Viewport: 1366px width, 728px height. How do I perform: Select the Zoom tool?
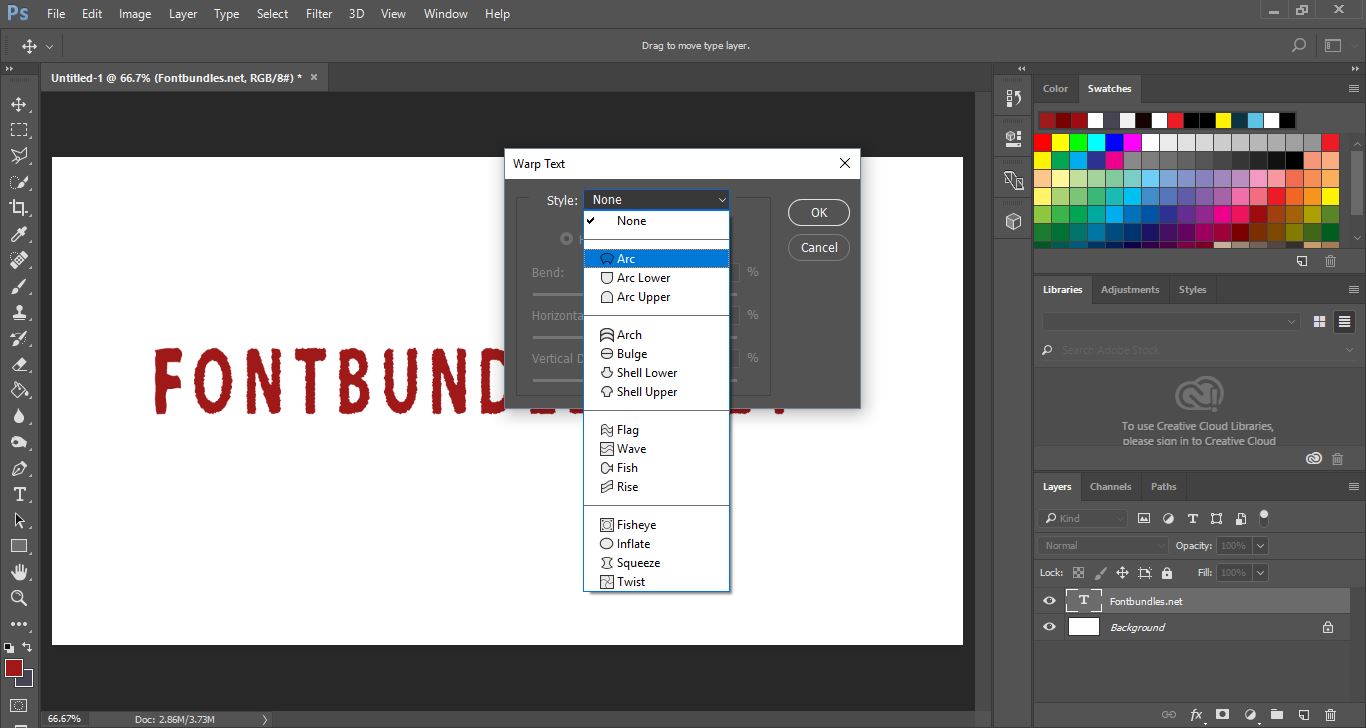(x=19, y=597)
